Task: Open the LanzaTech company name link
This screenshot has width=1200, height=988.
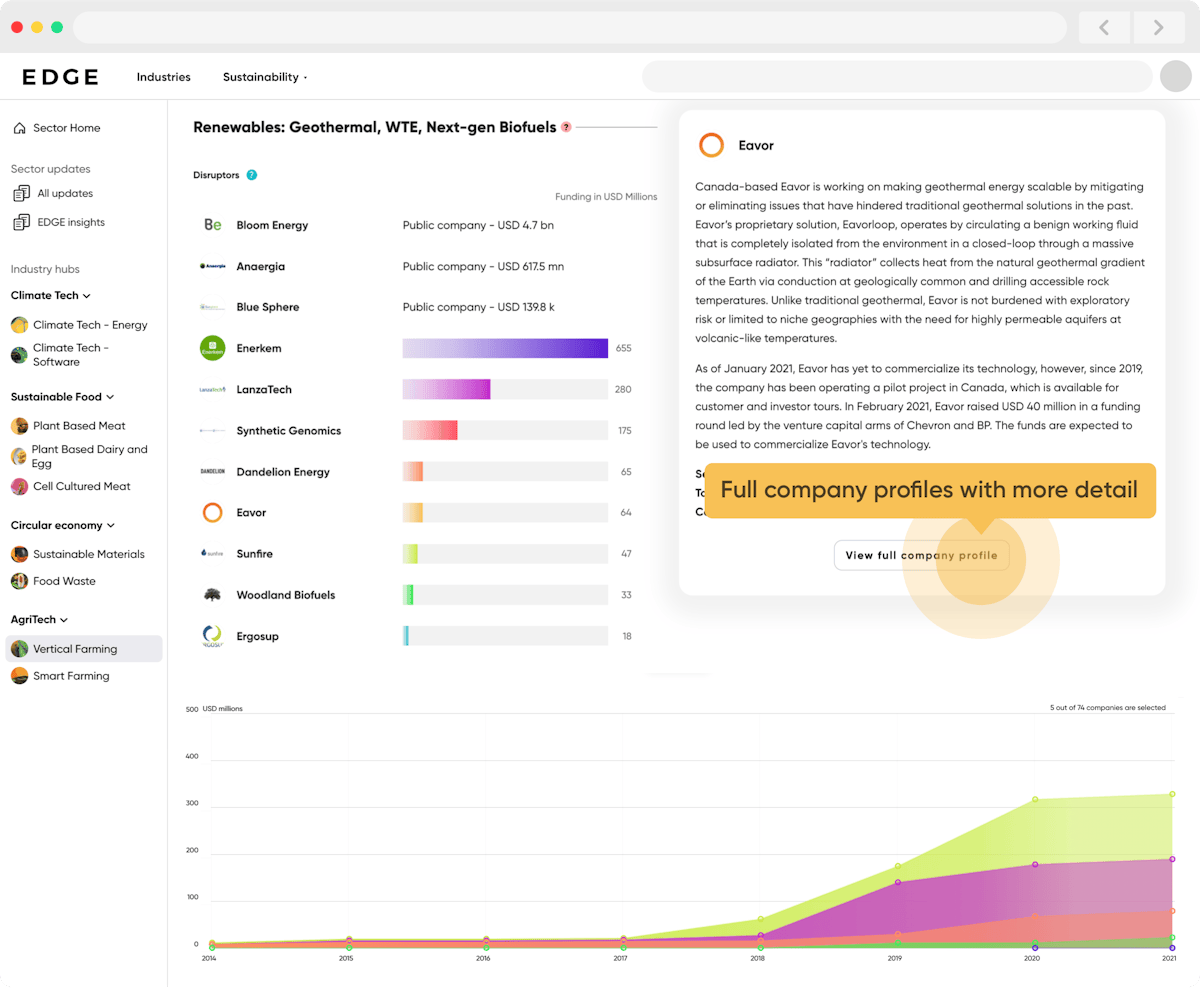Action: point(264,389)
